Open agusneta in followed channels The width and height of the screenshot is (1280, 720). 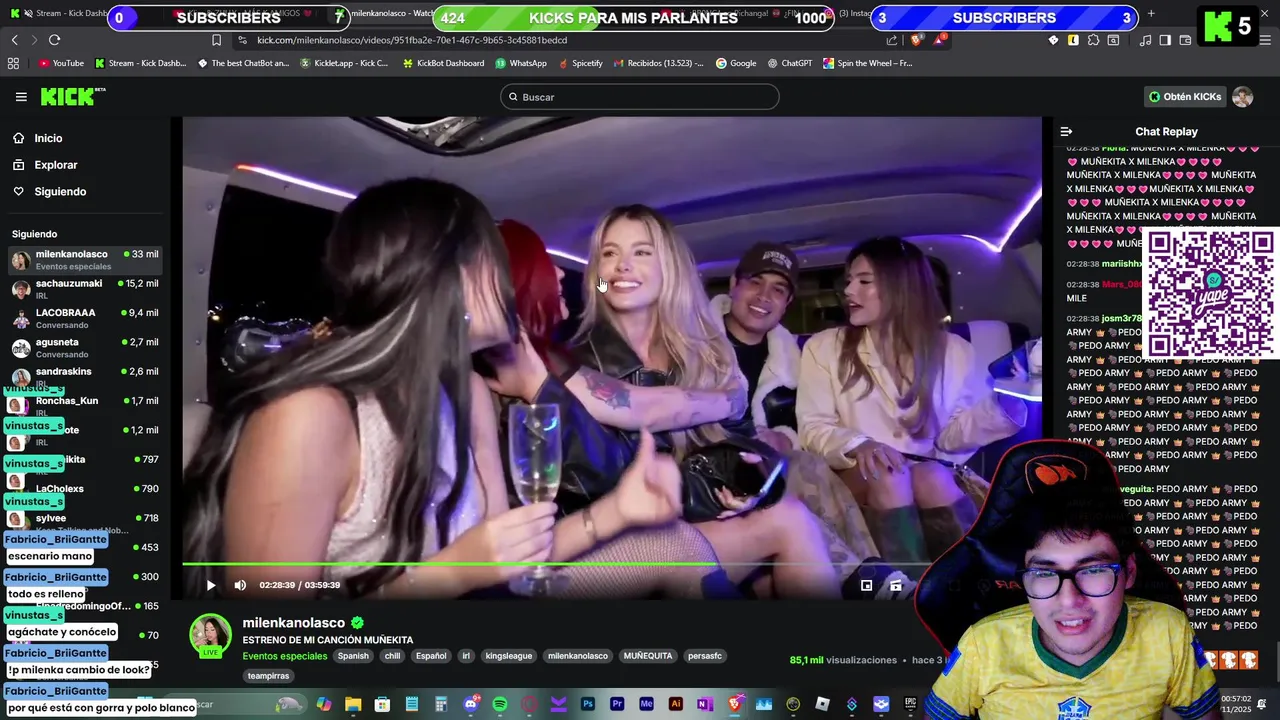pos(85,347)
